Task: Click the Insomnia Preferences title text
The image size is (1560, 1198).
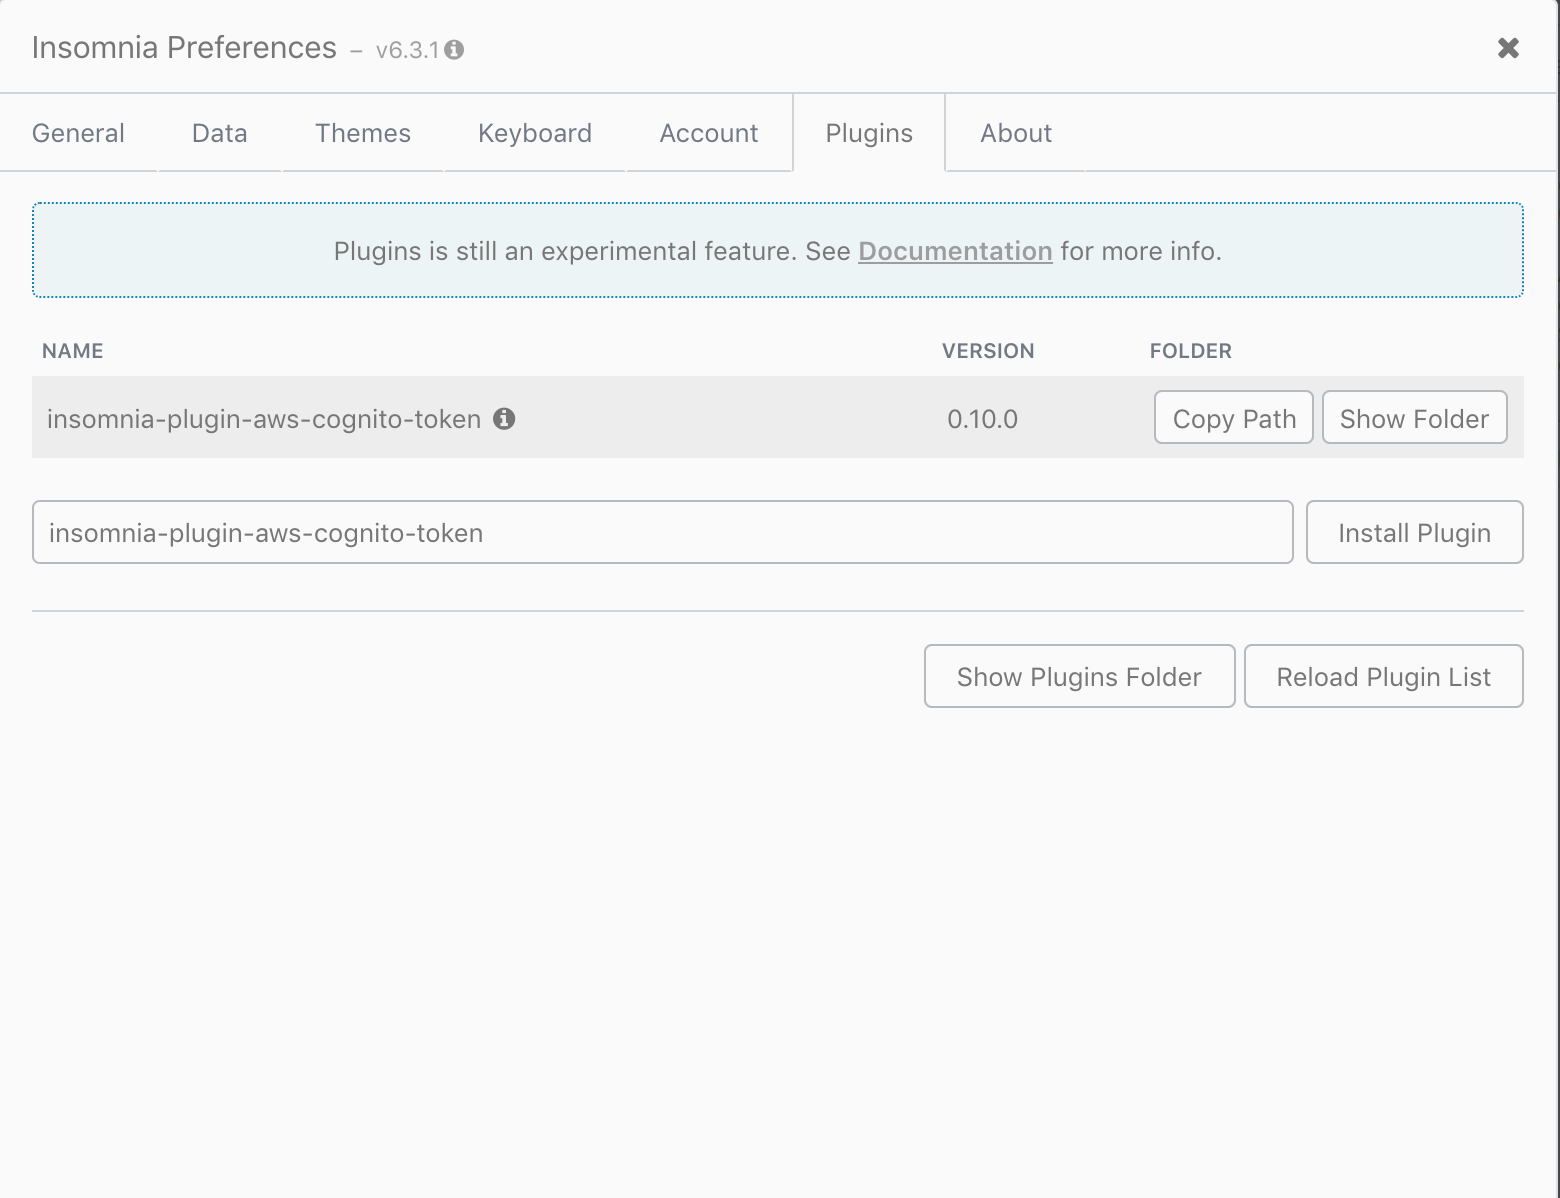Action: [184, 48]
